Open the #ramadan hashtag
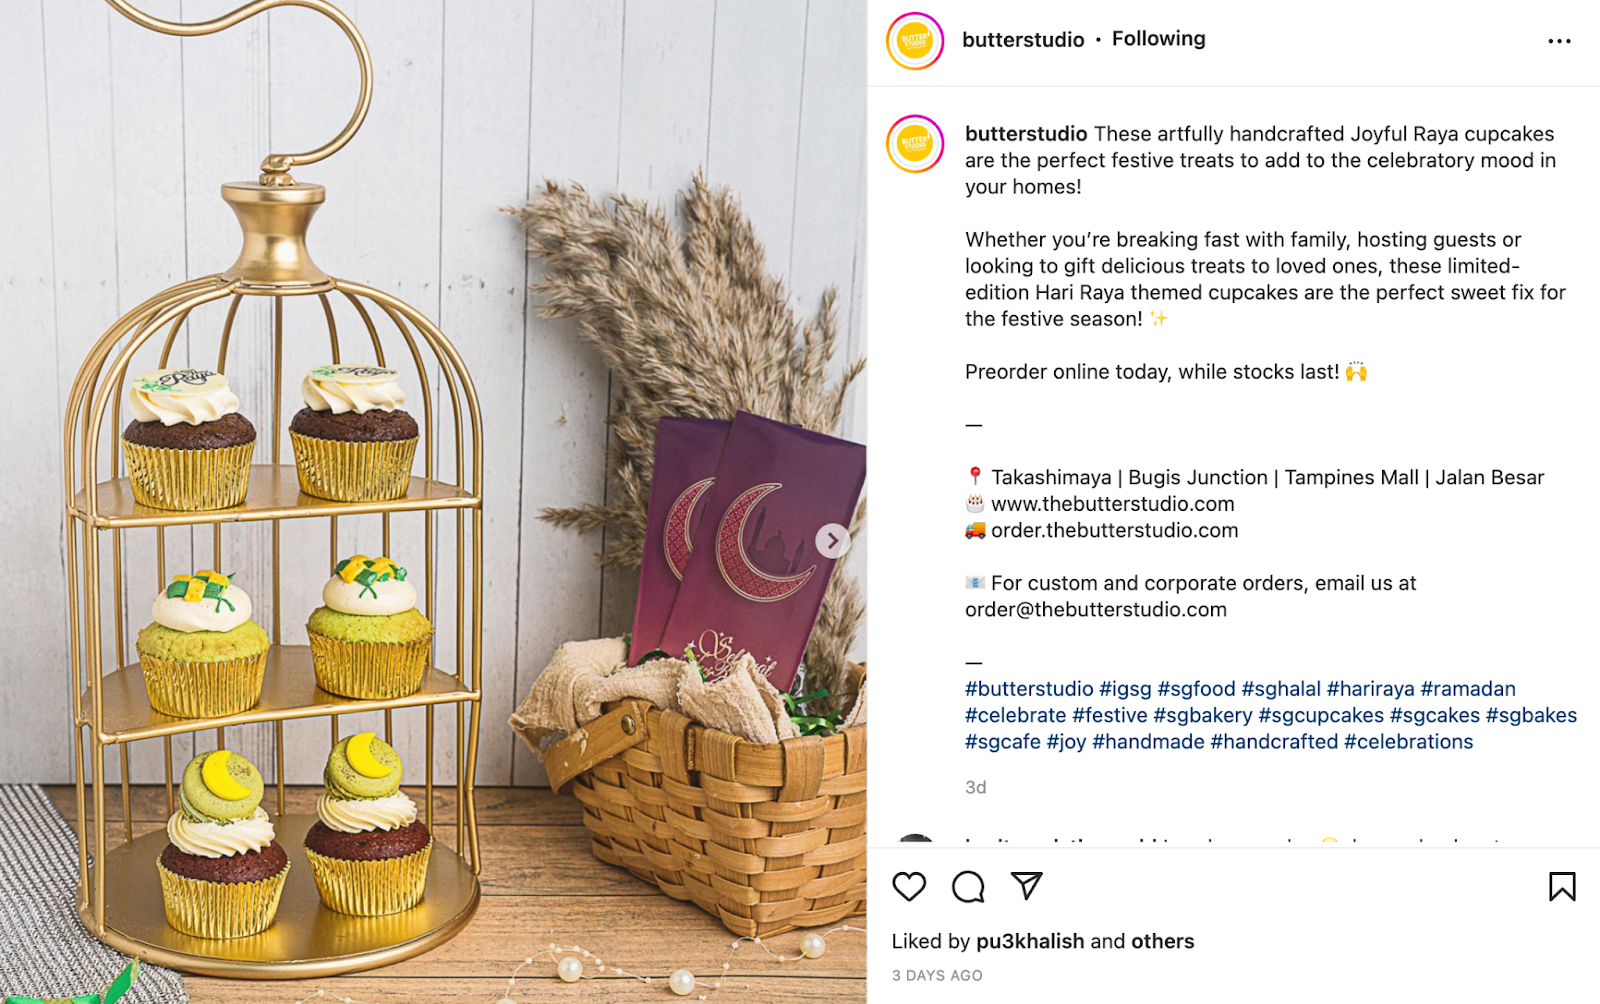 (1468, 689)
